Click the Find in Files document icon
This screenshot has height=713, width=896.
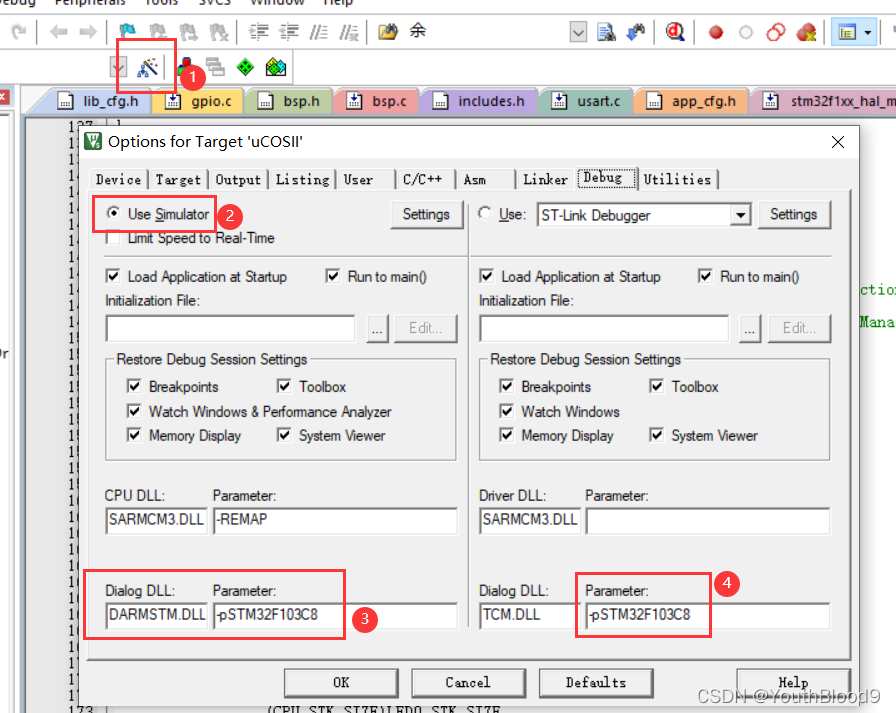pos(606,32)
